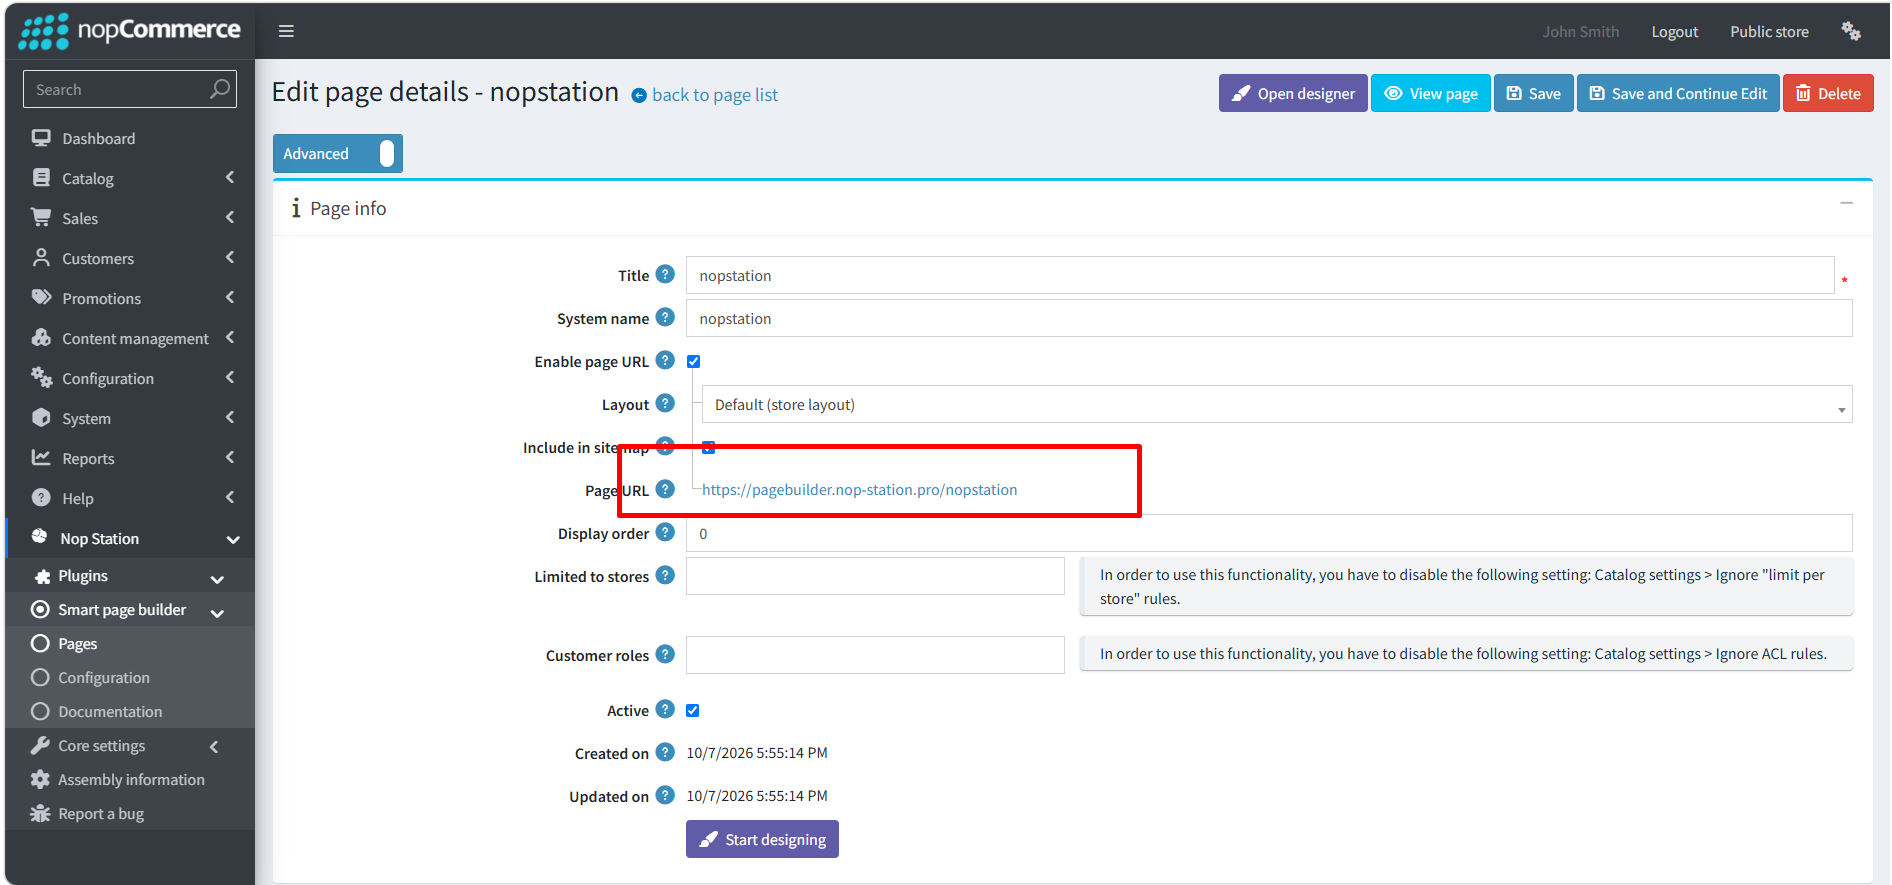The height and width of the screenshot is (885, 1892).
Task: Open Assembly information menu item
Action: 130,779
